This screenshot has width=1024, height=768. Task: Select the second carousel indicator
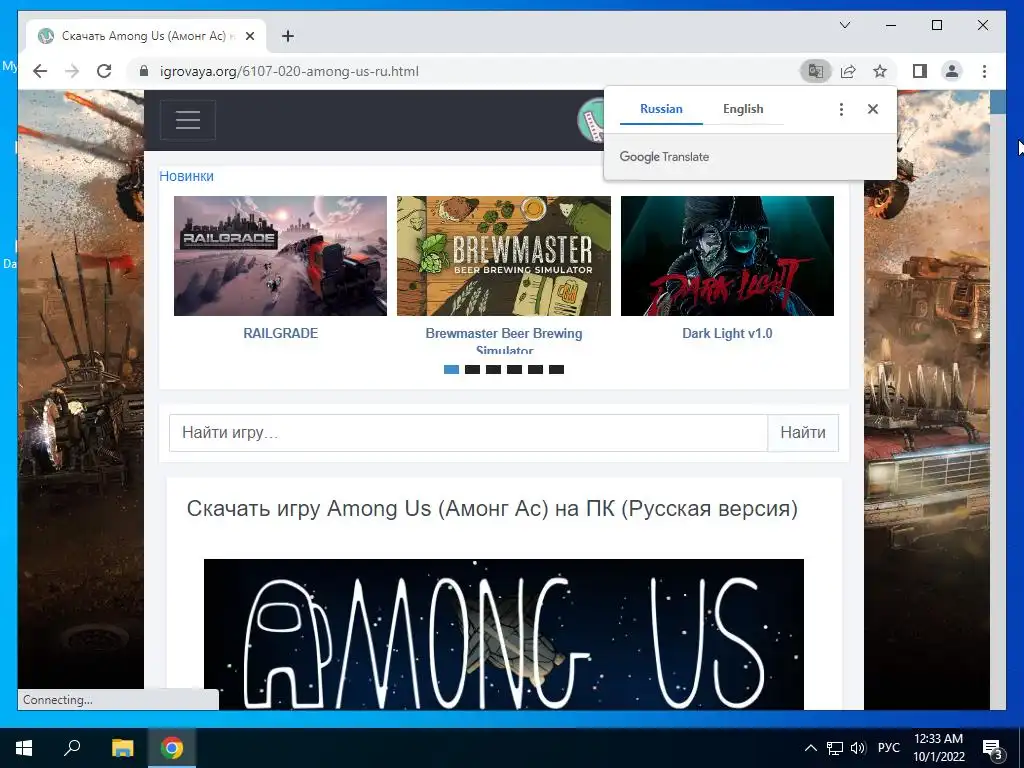[472, 370]
